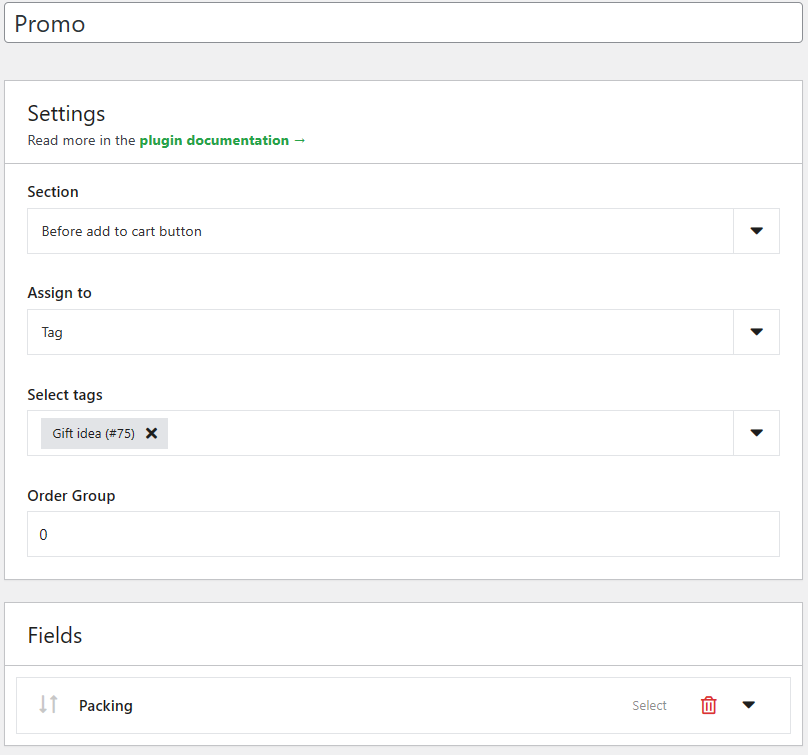Click empty space in the Select tags box

(450, 433)
